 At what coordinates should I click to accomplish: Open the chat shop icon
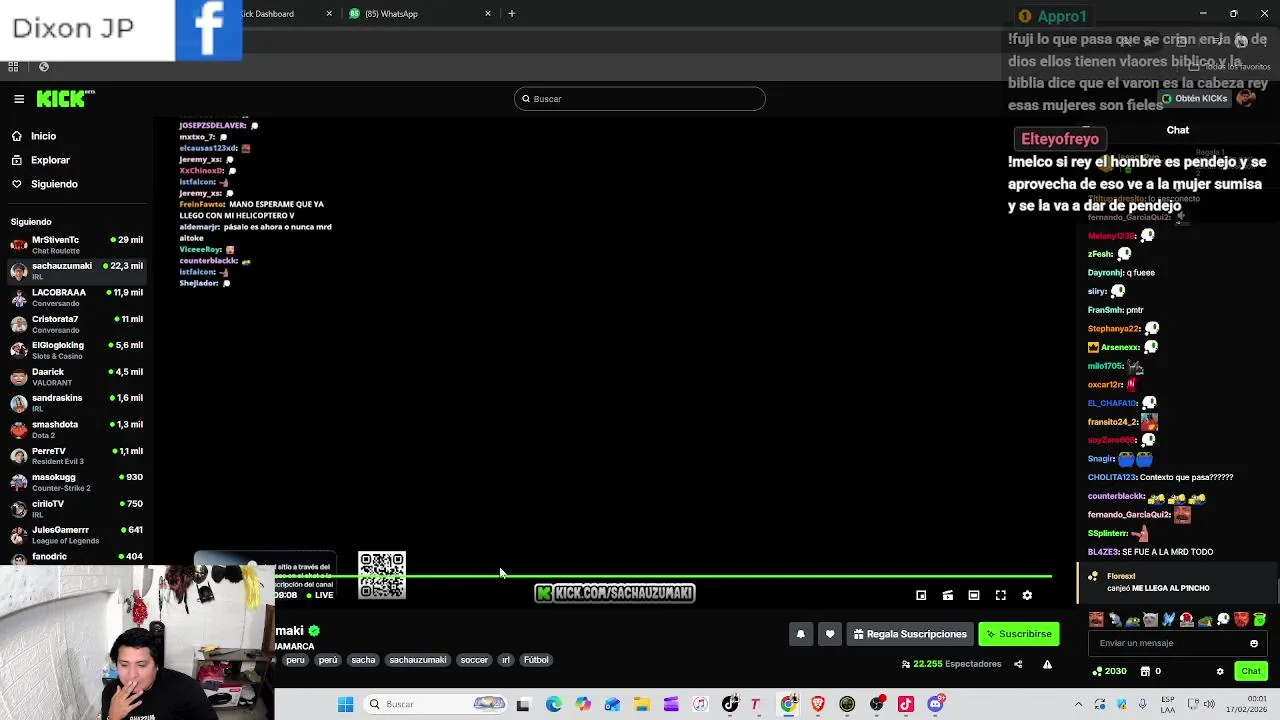1145,672
